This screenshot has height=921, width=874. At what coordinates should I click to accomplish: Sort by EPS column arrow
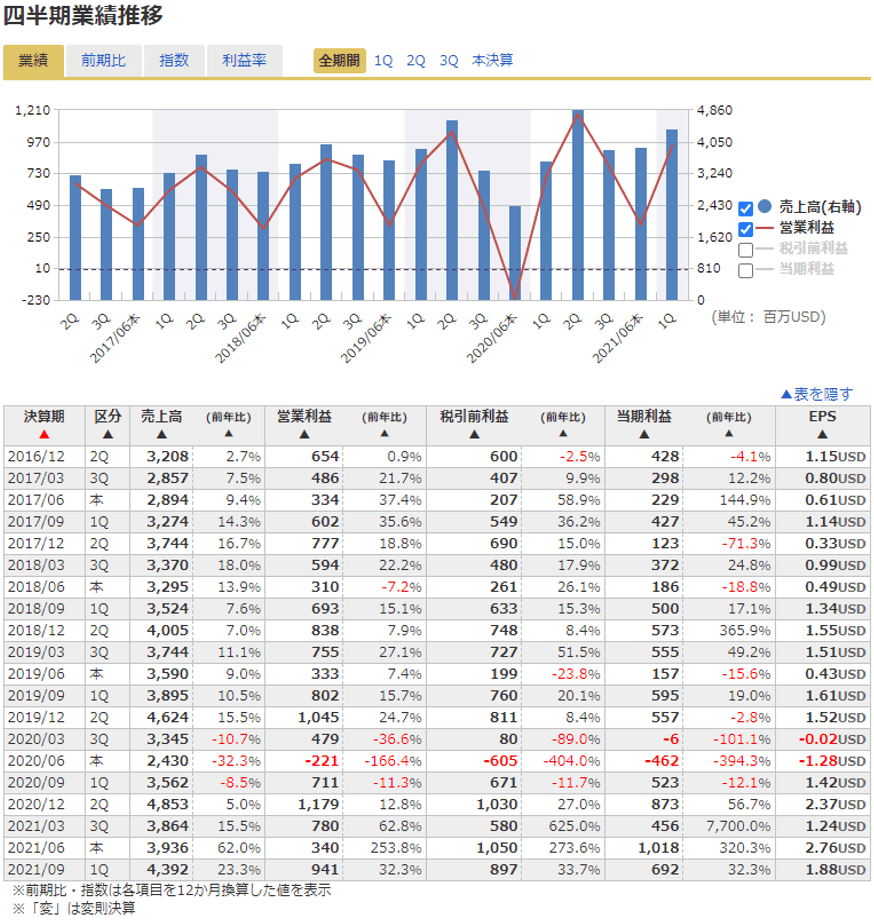coord(822,435)
